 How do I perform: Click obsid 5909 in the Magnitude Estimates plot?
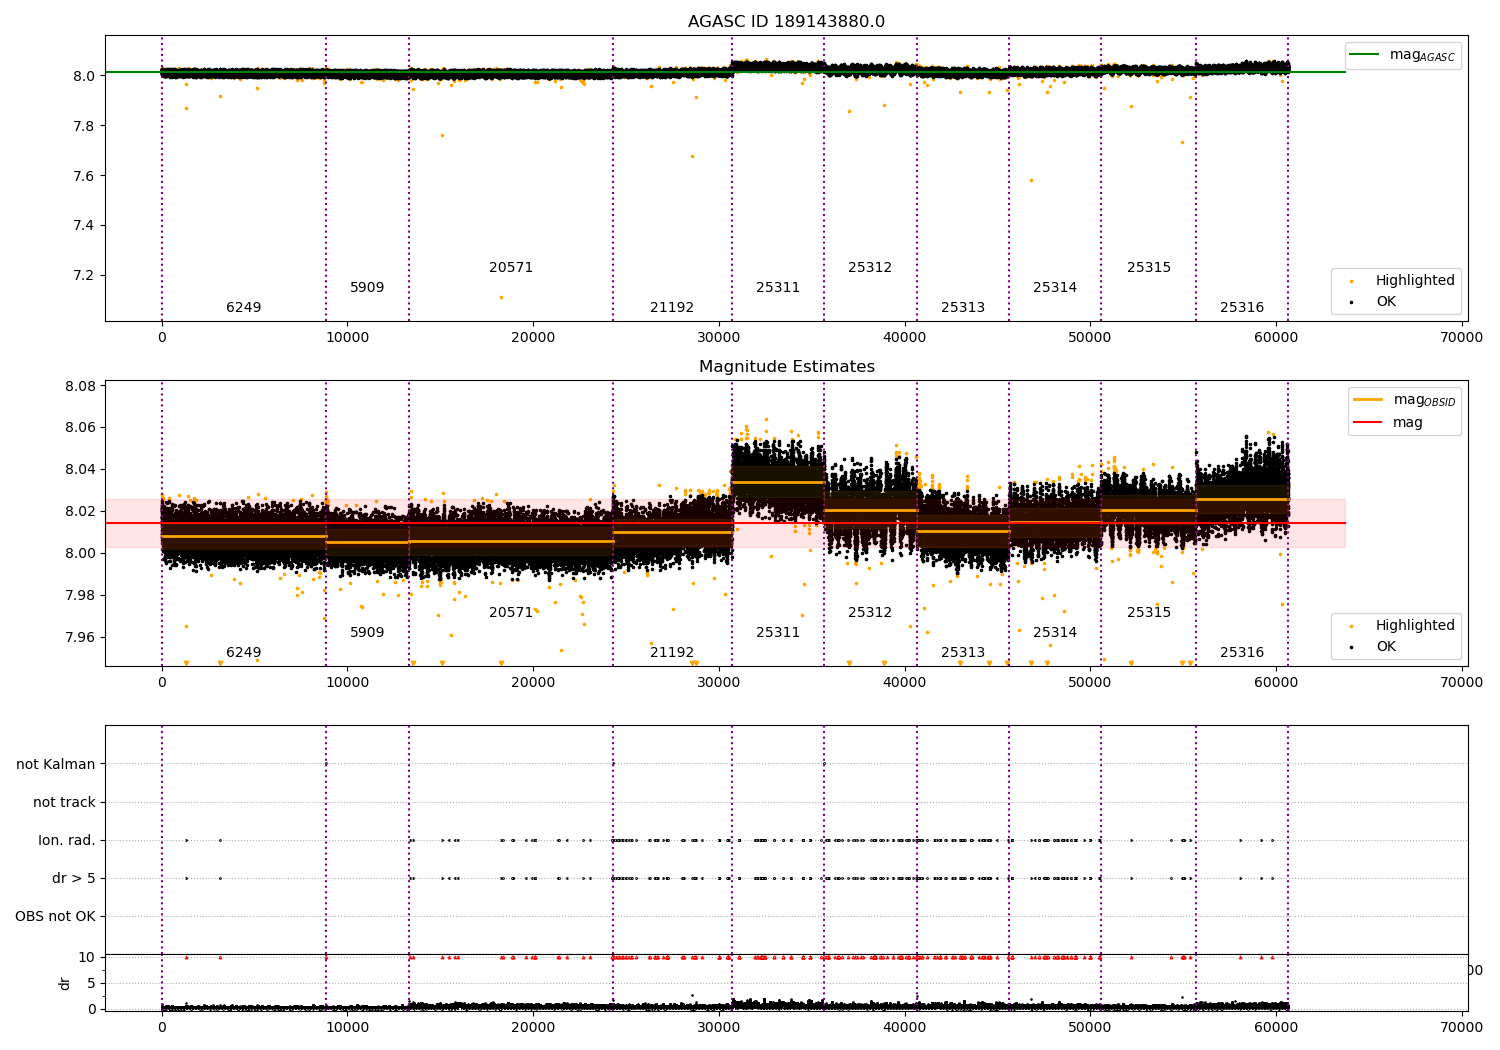coord(367,633)
